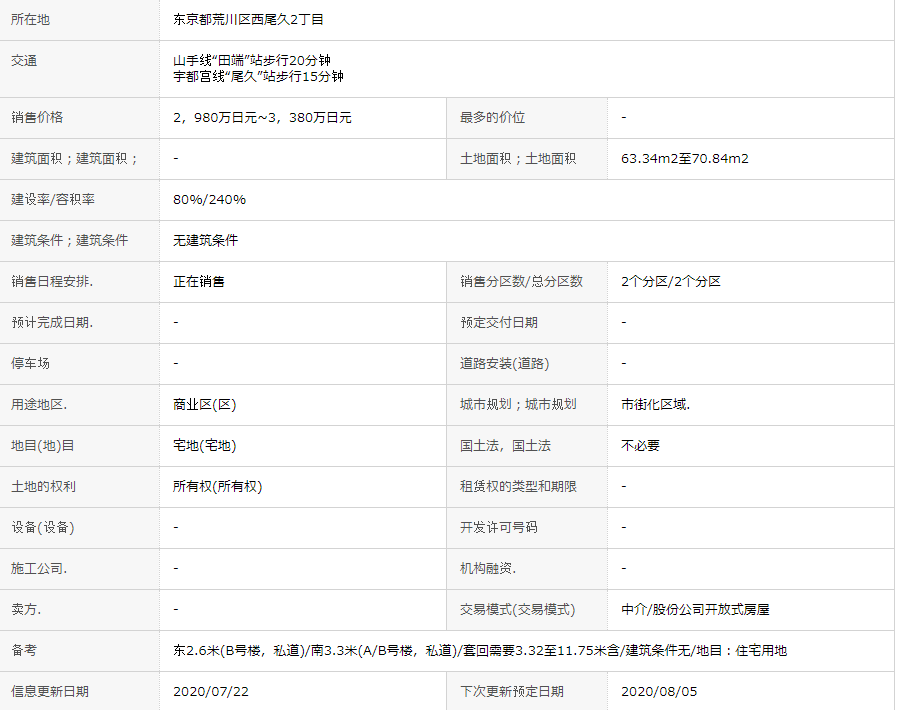
Task: Select the 无建筑条件 value cell
Action: (205, 240)
